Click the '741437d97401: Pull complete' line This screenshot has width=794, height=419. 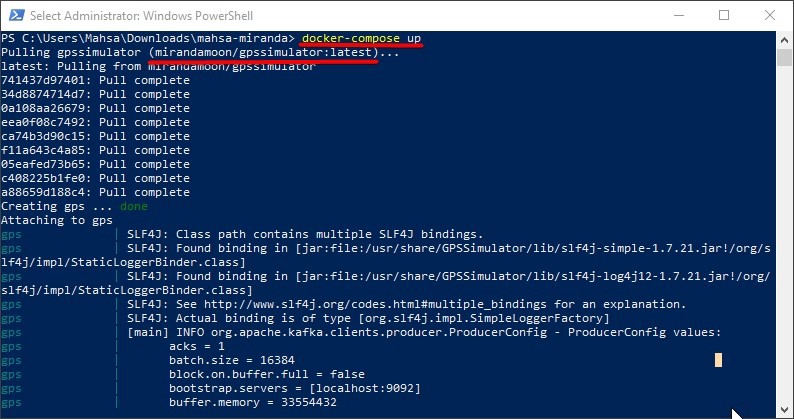[95, 81]
